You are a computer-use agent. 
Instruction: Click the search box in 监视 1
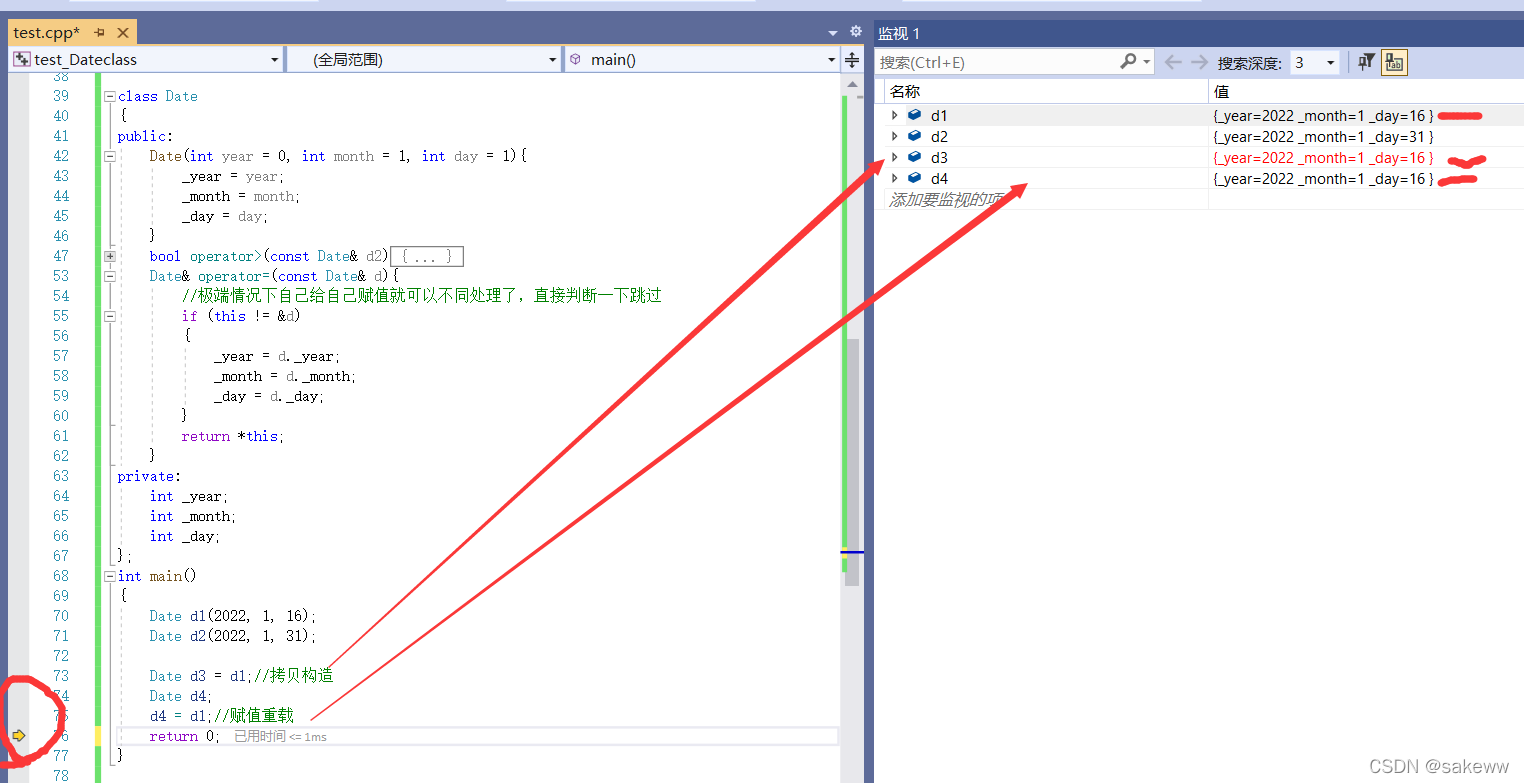pyautogui.click(x=995, y=62)
